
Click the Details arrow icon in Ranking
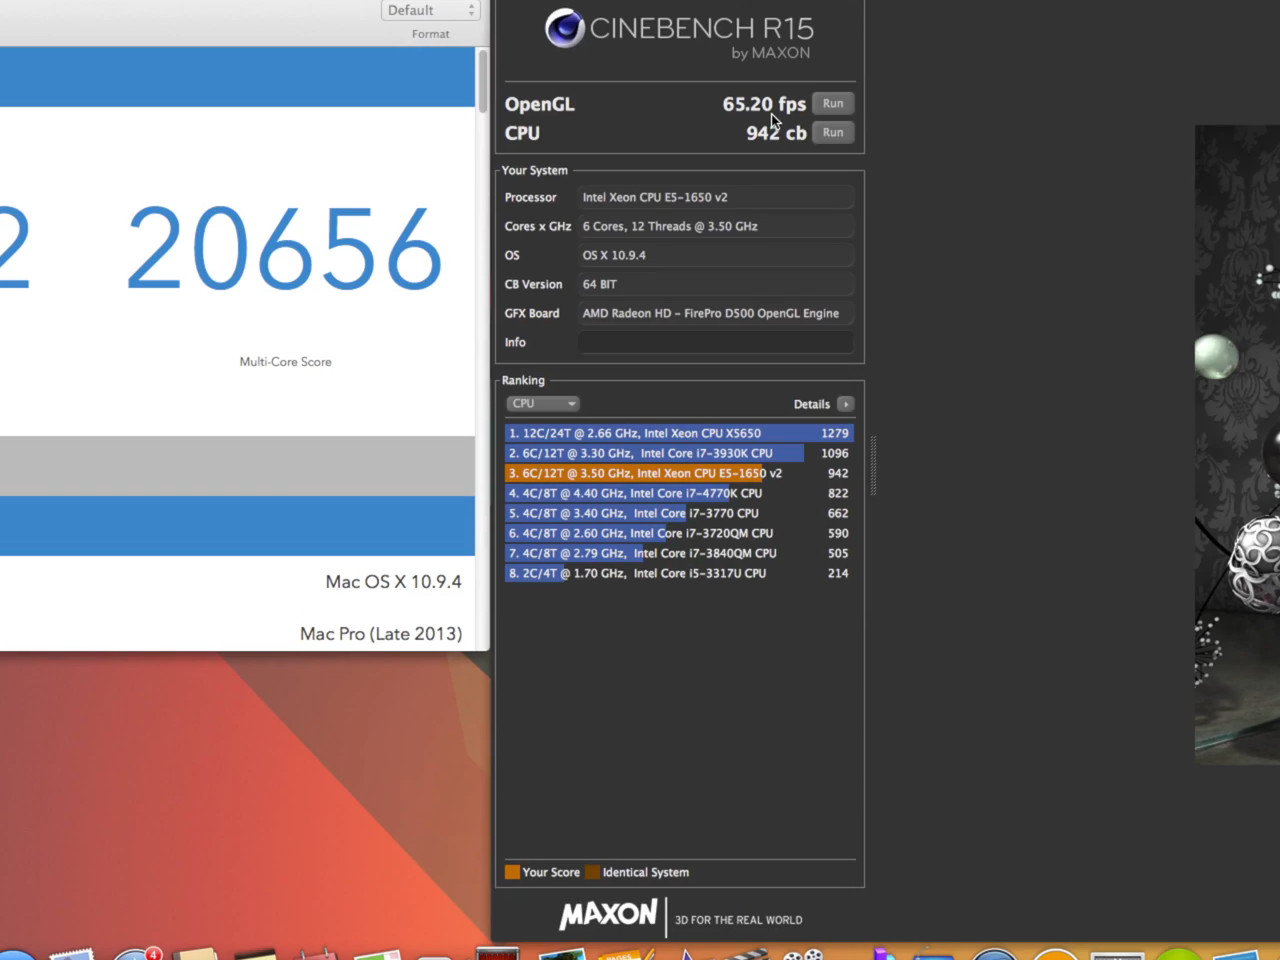tap(845, 404)
